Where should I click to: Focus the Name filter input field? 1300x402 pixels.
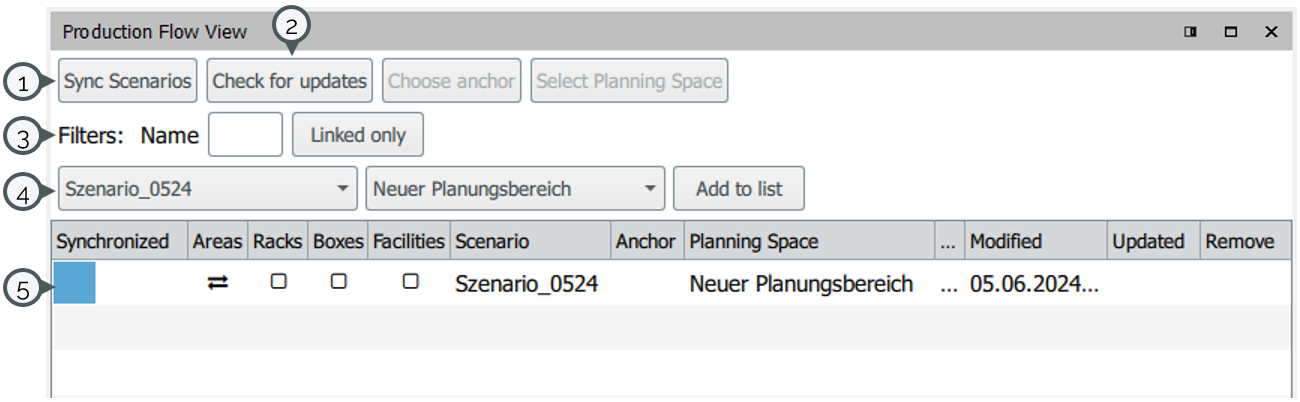point(245,135)
